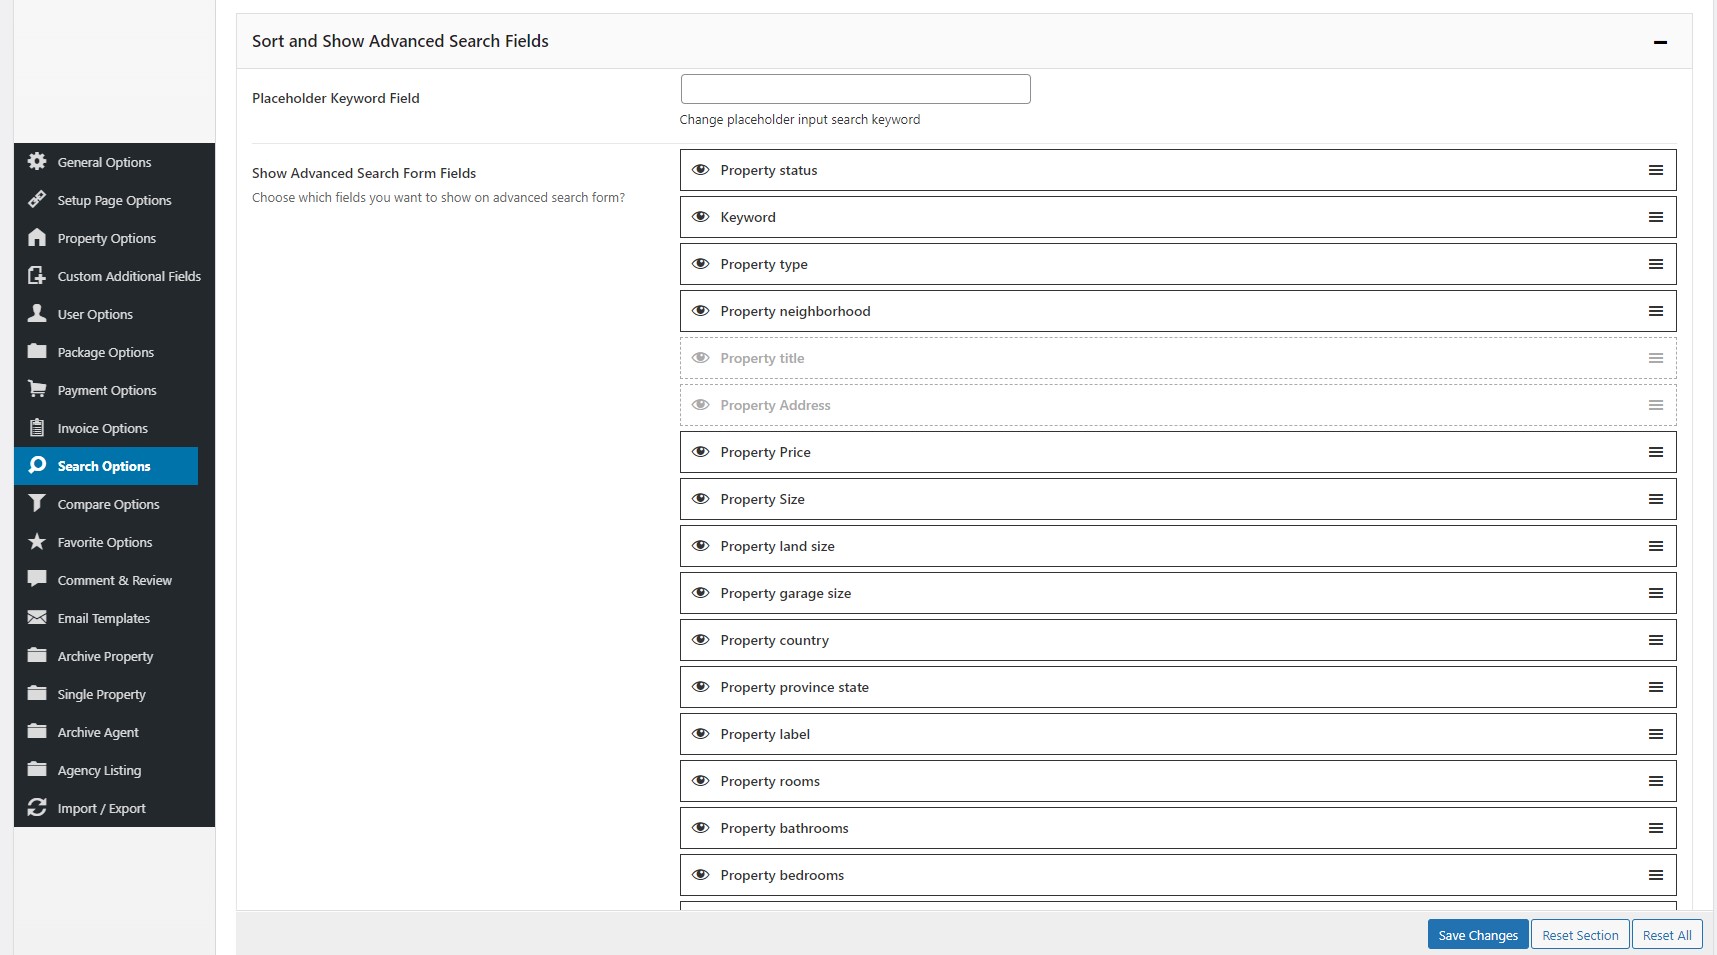Click drag handle on Property province state row
The width and height of the screenshot is (1717, 955).
click(x=1656, y=687)
